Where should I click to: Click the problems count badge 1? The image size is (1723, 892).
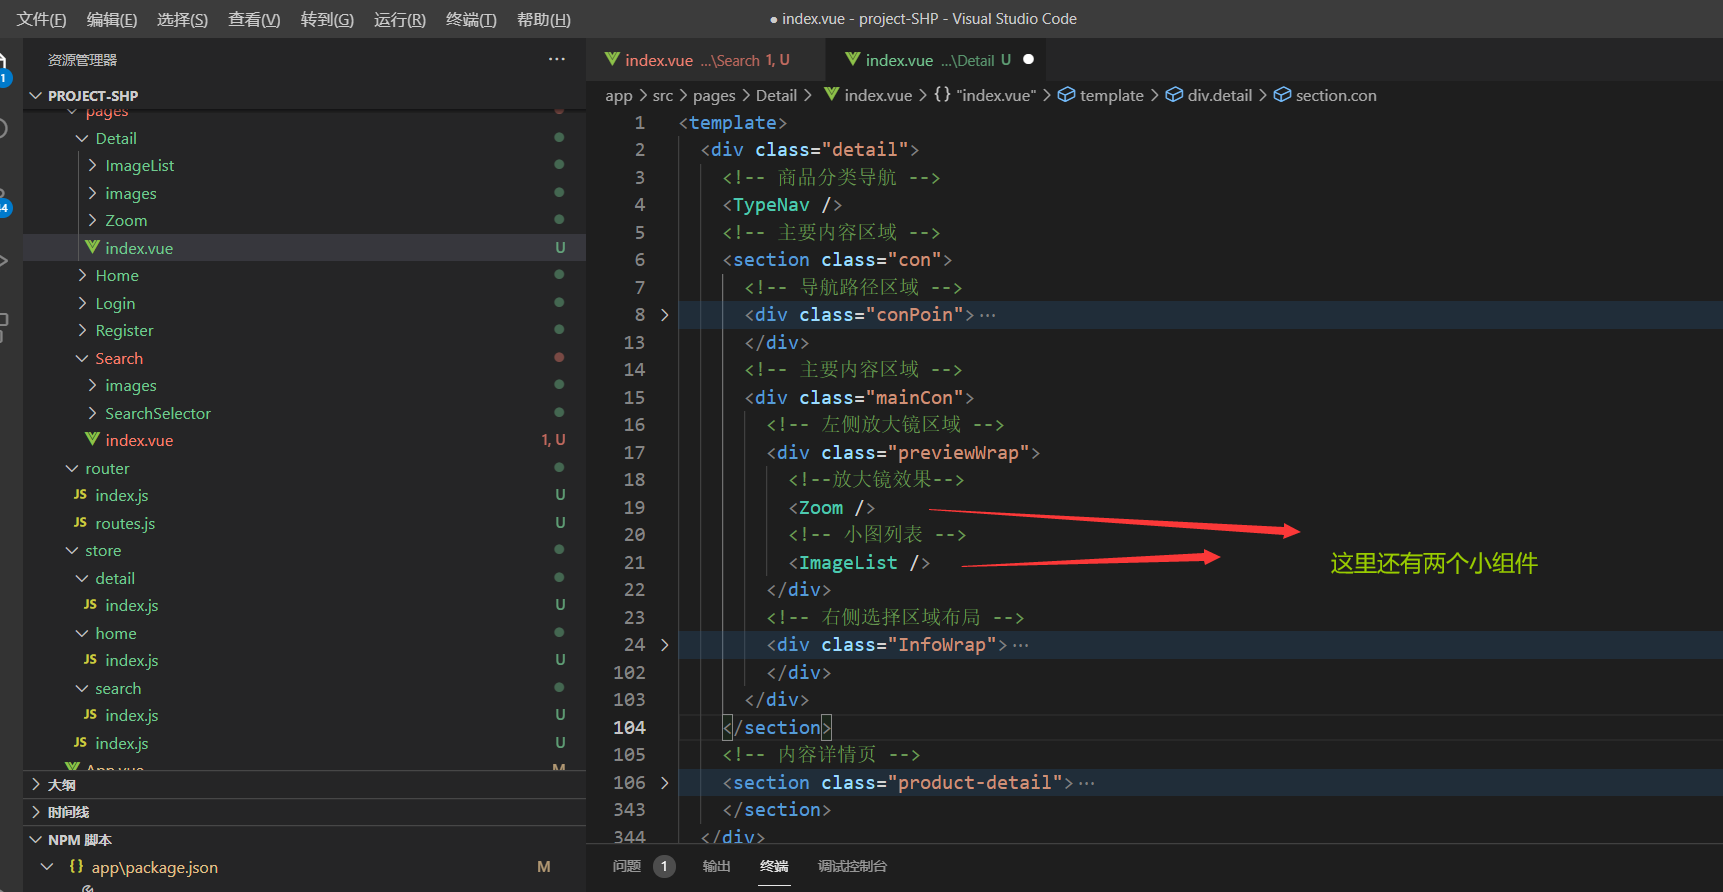(664, 866)
